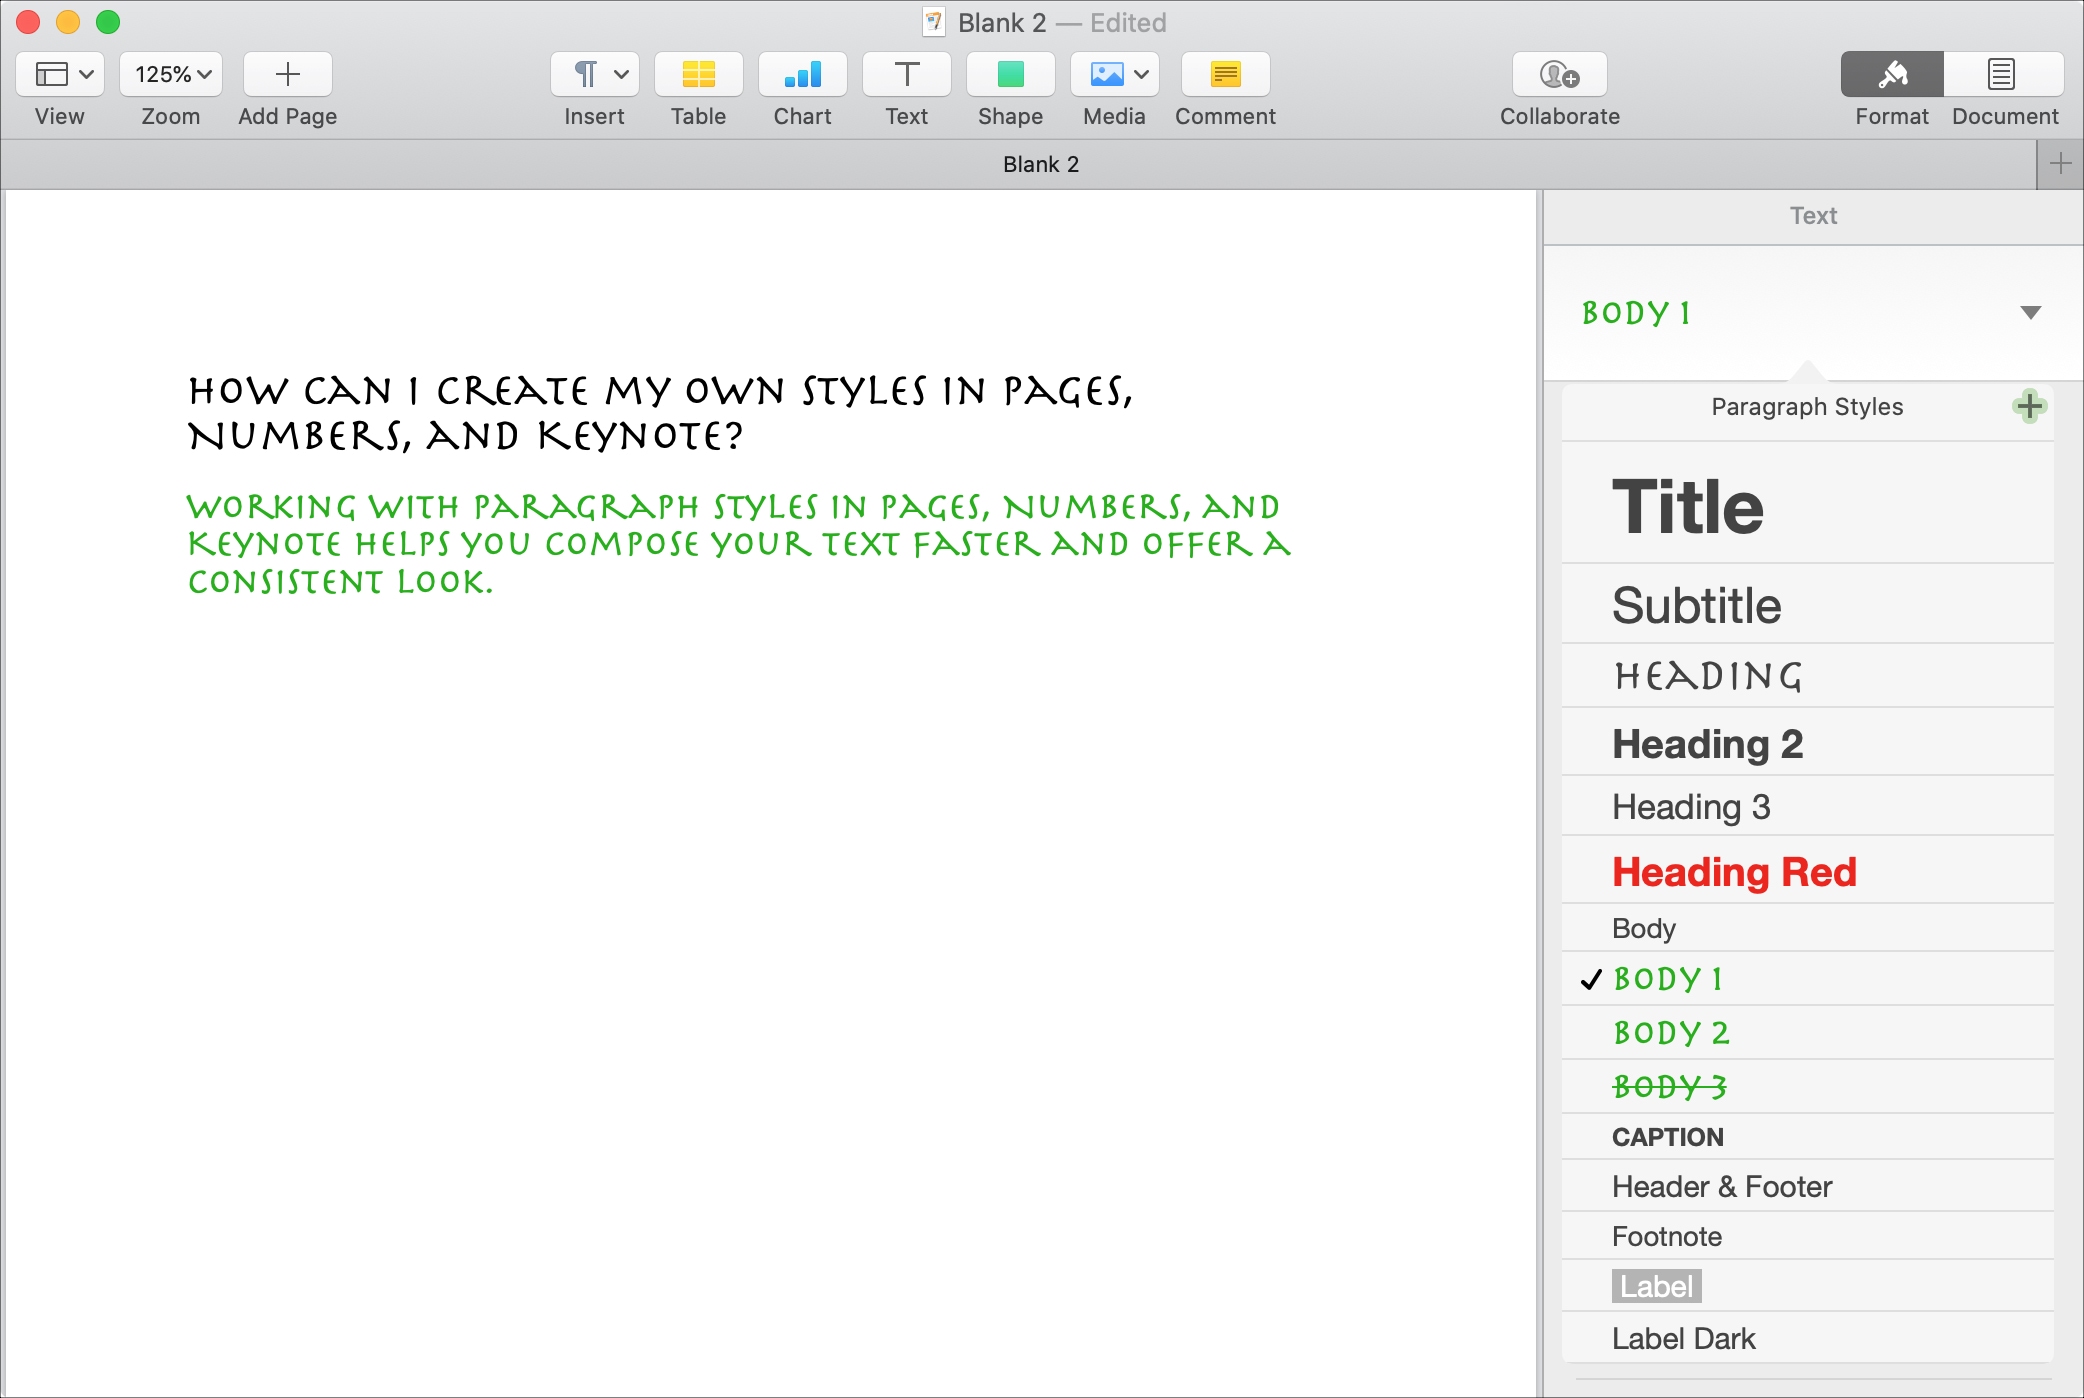The width and height of the screenshot is (2084, 1398).
Task: Click the new tab plus button
Action: [2060, 164]
